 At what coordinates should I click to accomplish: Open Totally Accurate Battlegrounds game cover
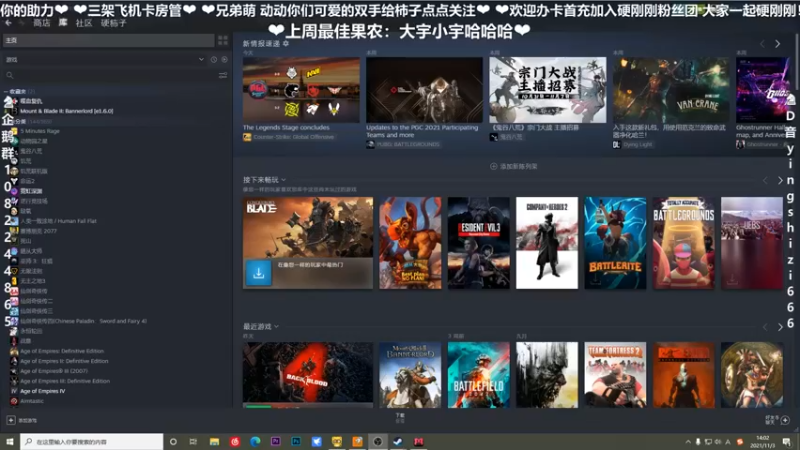click(x=684, y=243)
